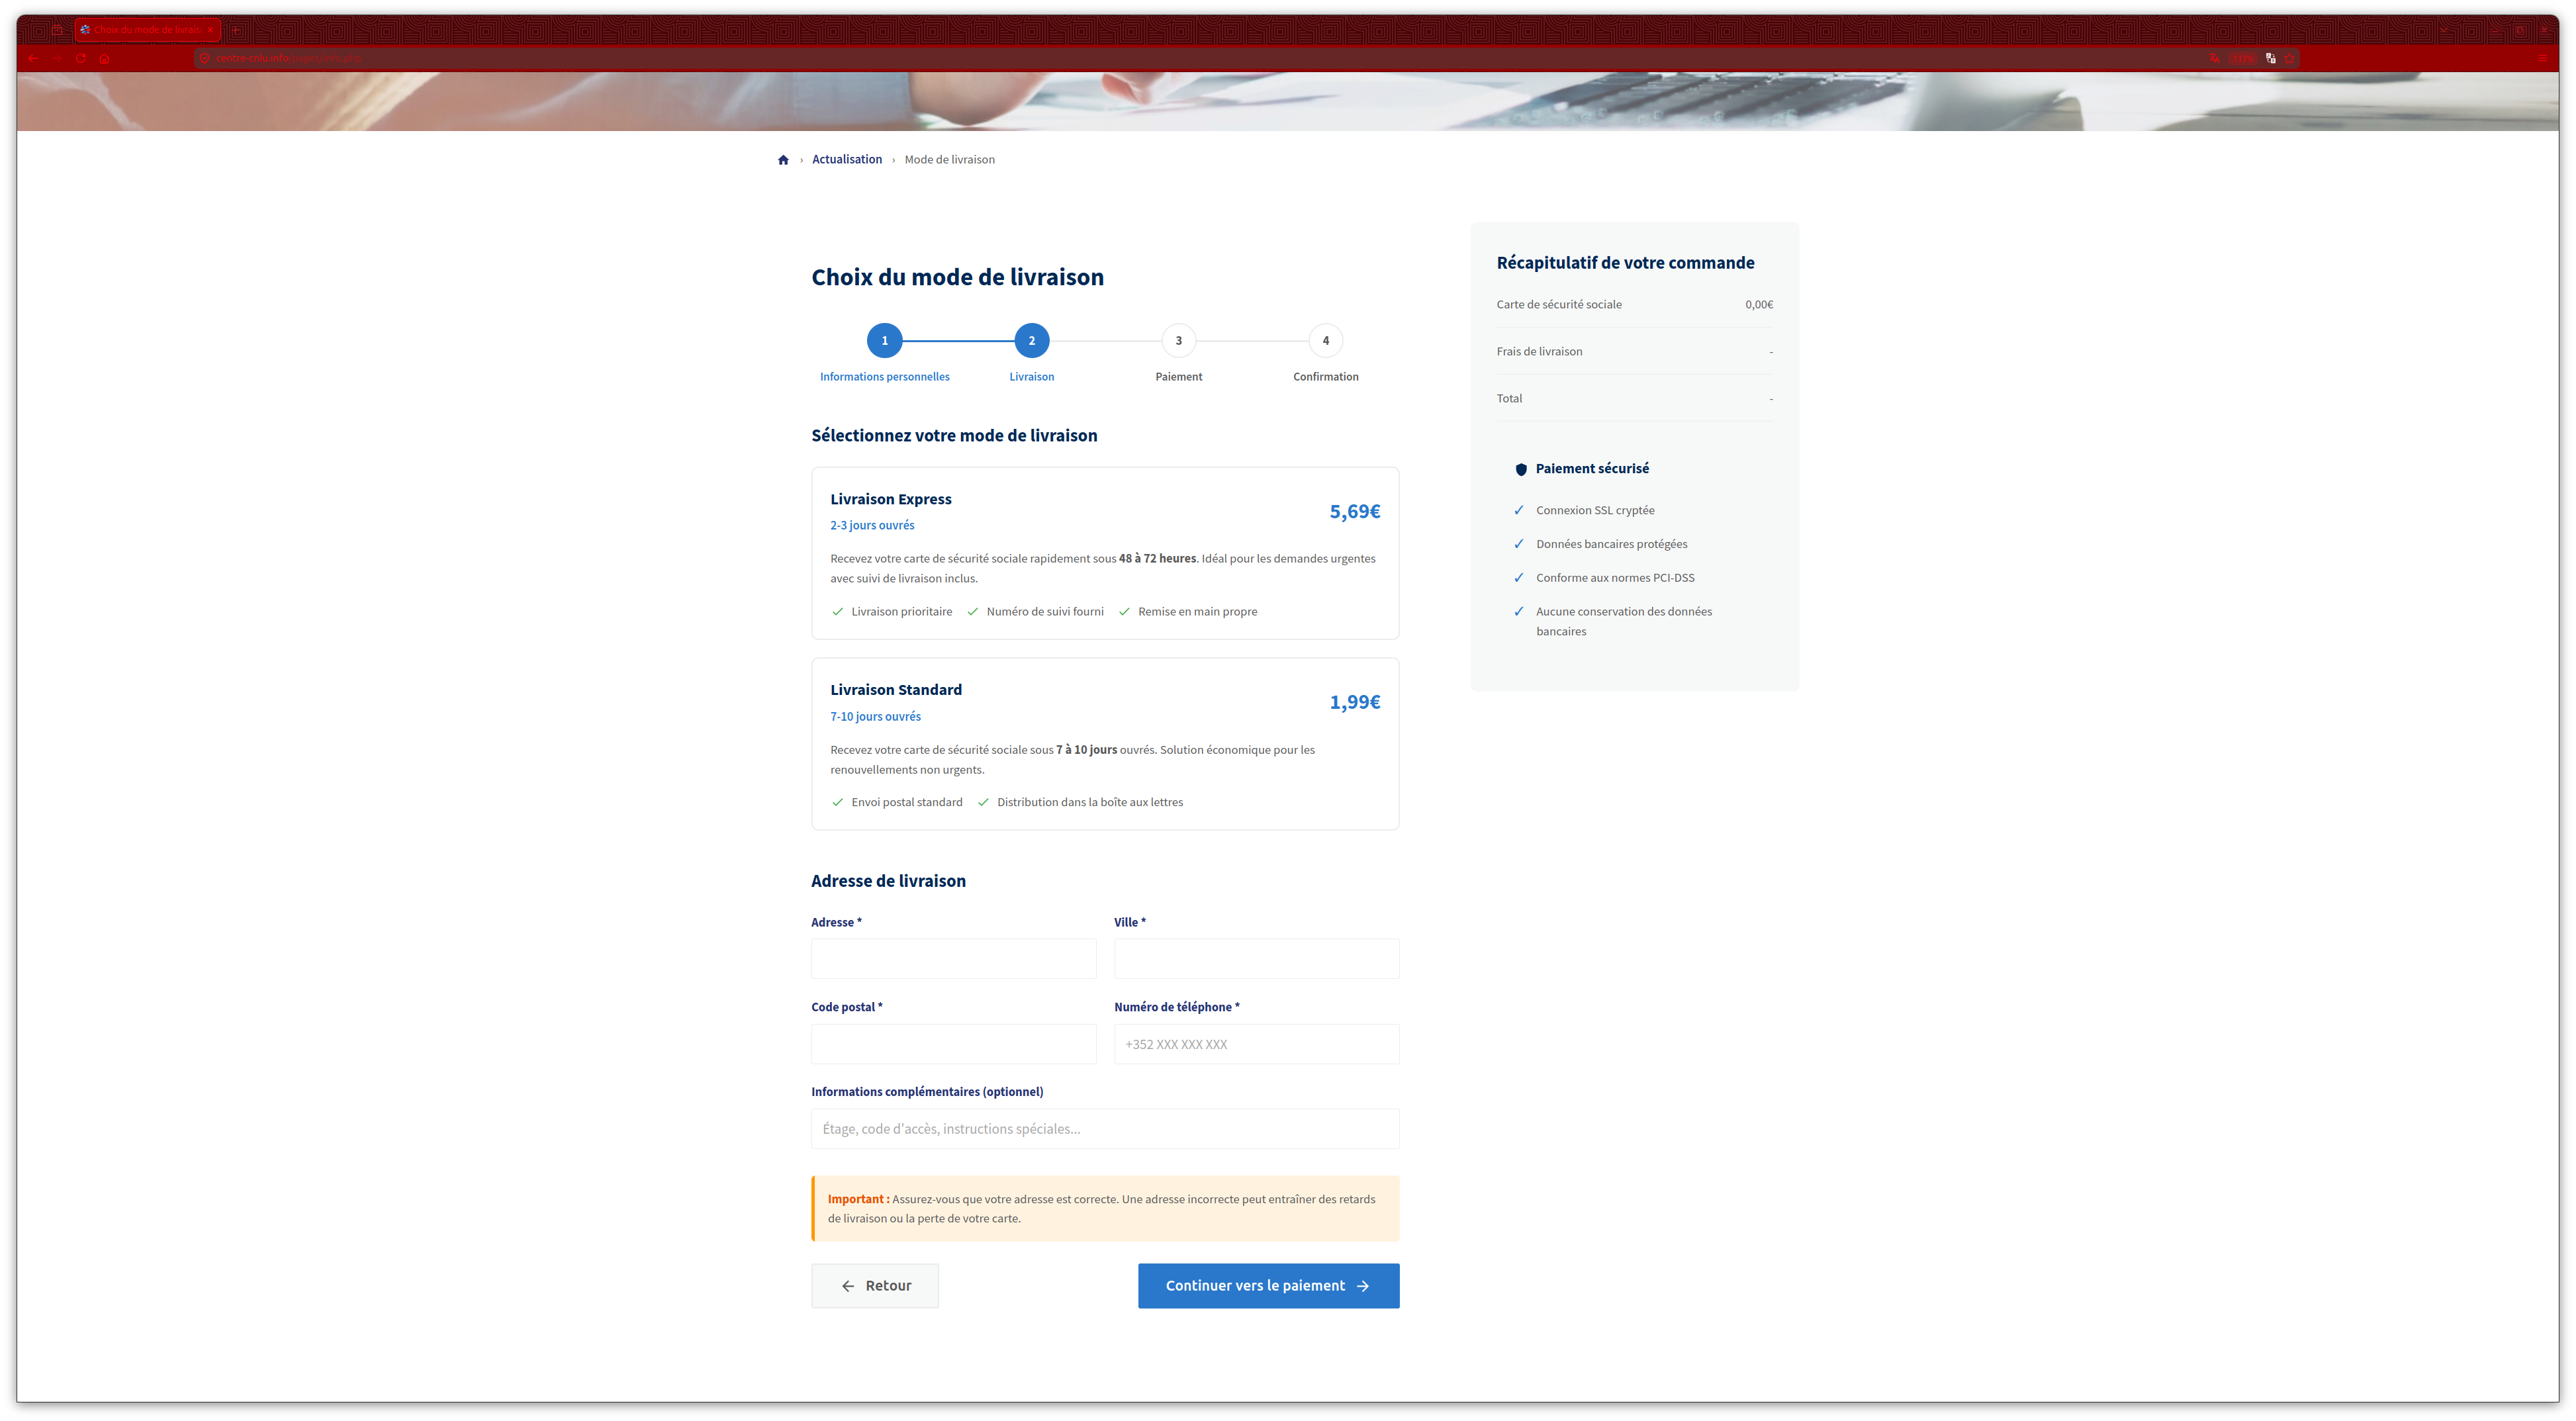
Task: Click the checkmark next to Distribution dans la boîte
Action: click(x=983, y=803)
